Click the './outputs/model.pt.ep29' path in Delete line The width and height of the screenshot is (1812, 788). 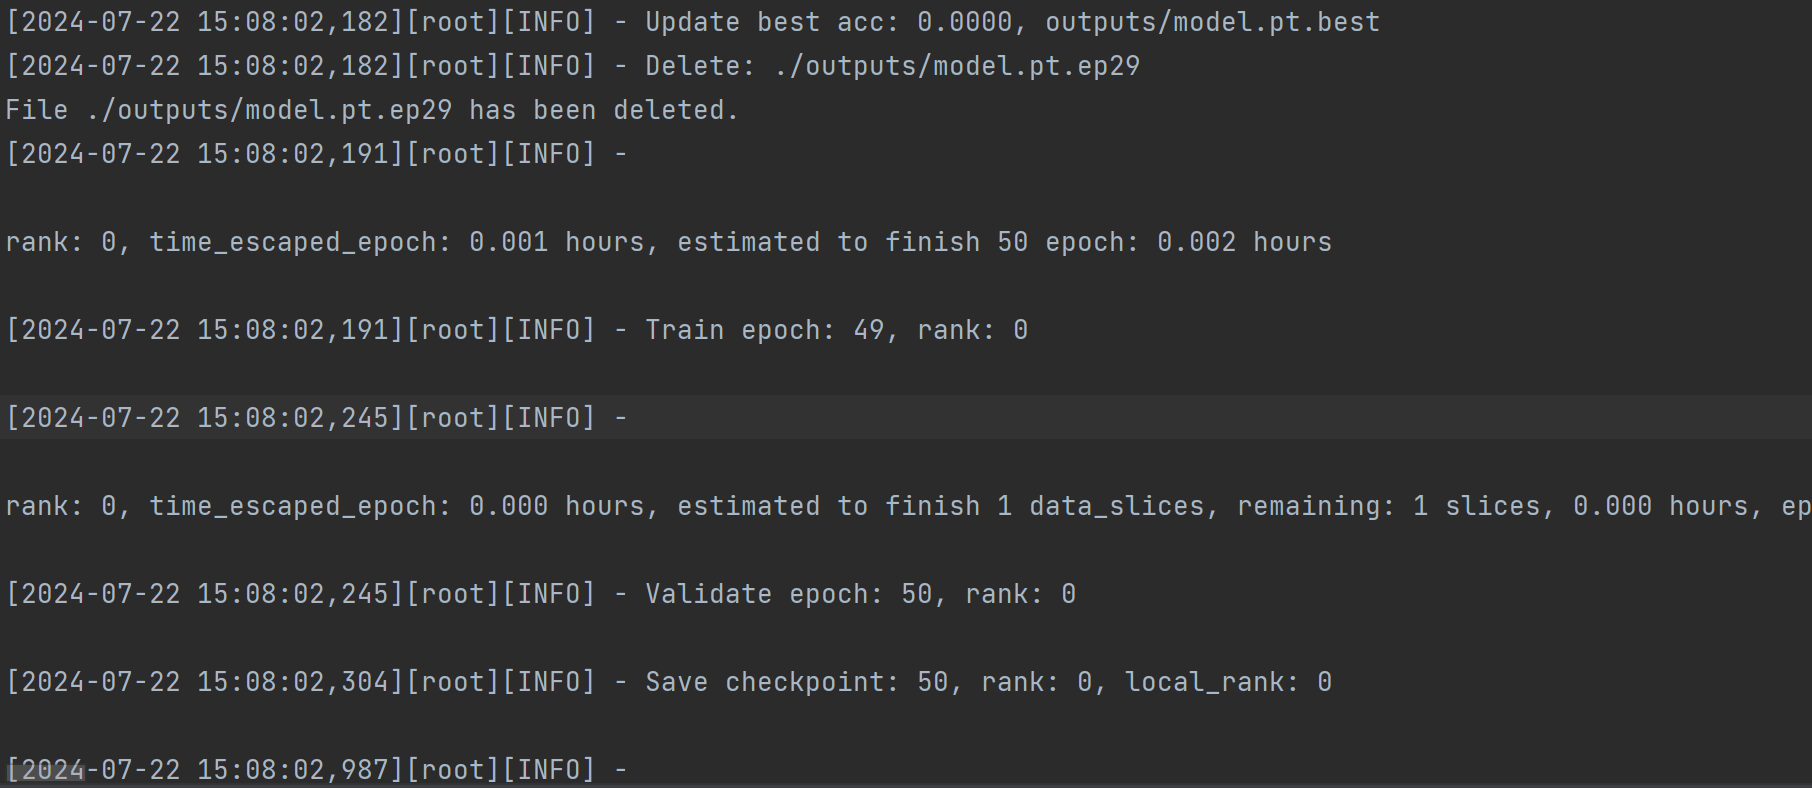(x=956, y=66)
